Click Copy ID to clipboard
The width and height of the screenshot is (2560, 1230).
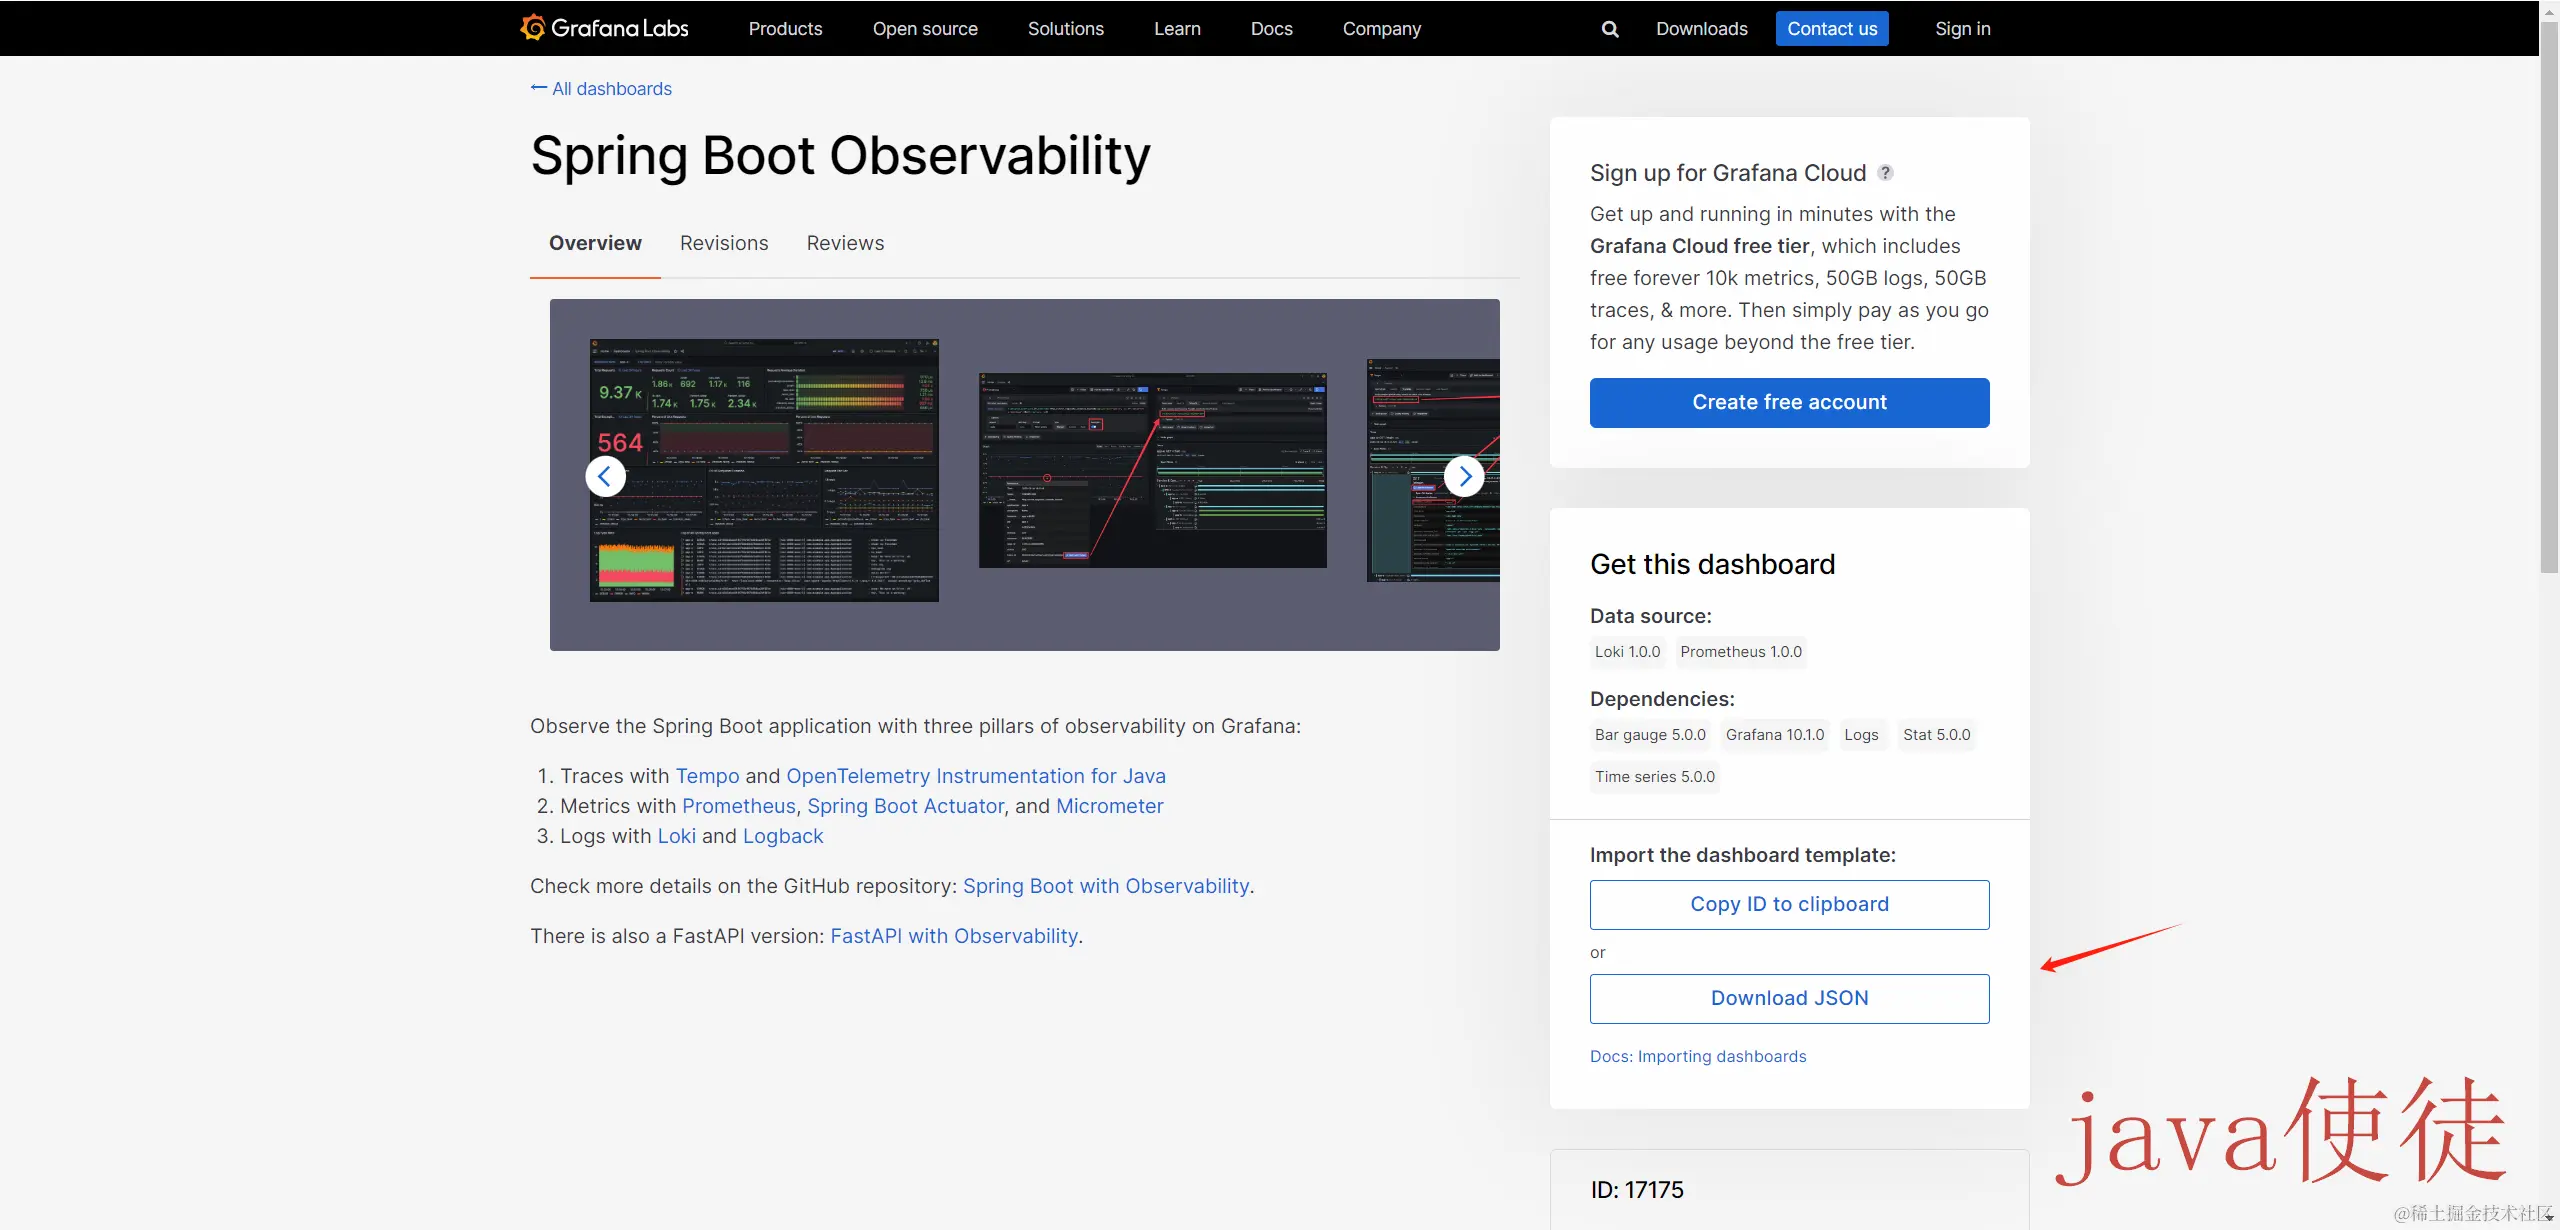1789,905
